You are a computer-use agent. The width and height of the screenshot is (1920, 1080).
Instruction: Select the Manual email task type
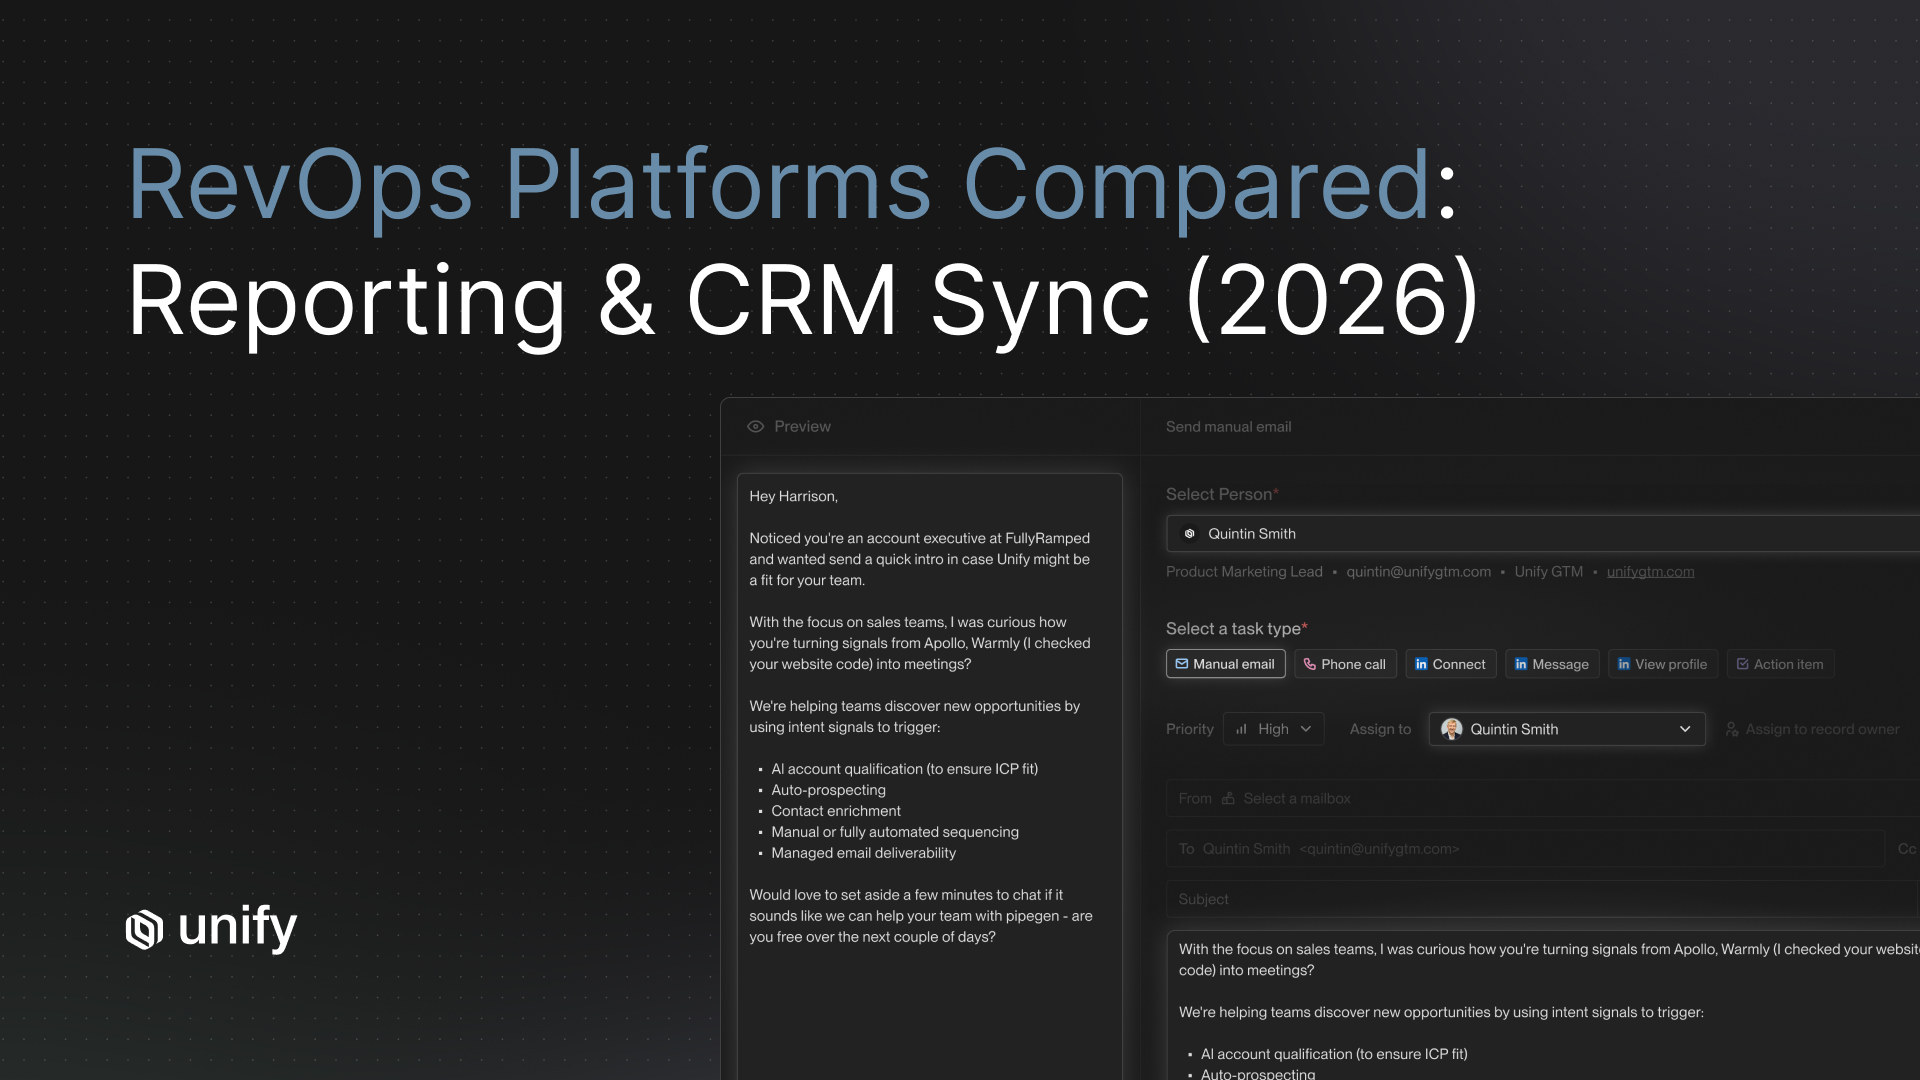point(1225,664)
